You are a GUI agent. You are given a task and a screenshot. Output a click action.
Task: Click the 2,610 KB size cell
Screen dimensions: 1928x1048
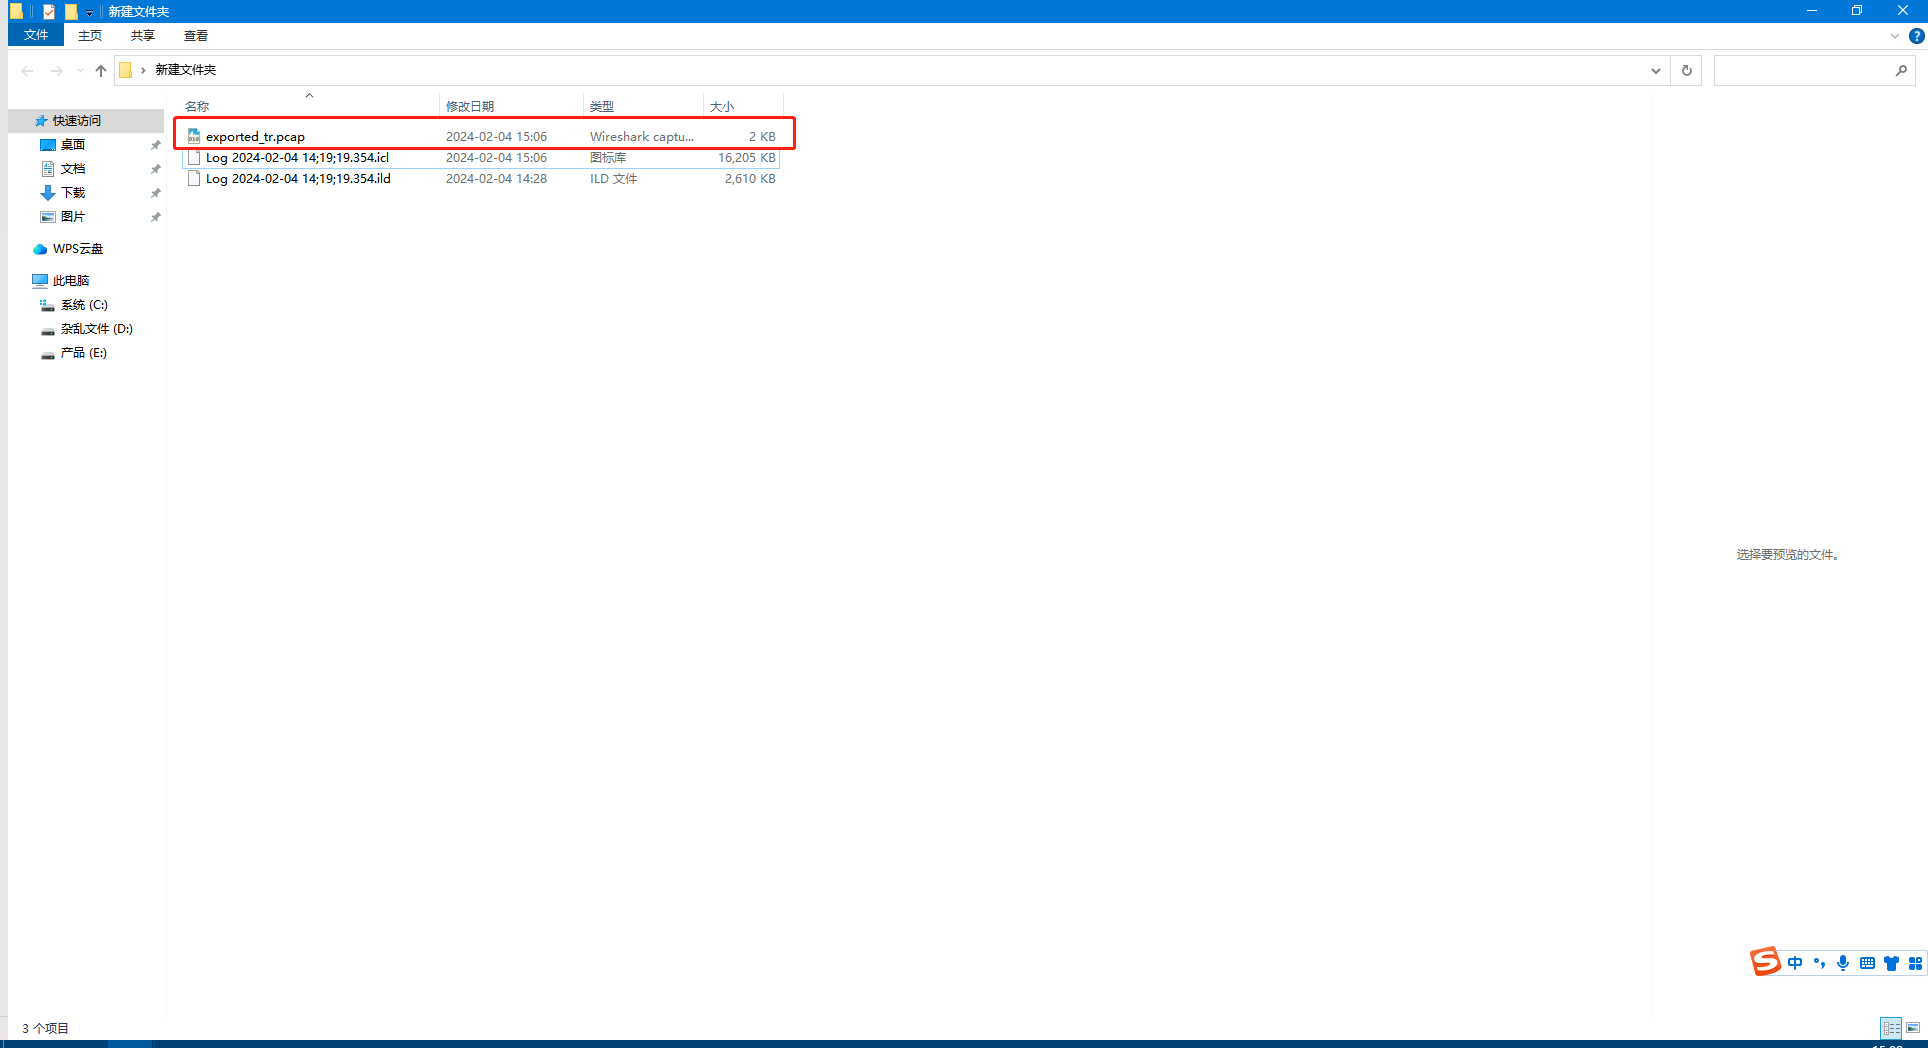coord(750,179)
